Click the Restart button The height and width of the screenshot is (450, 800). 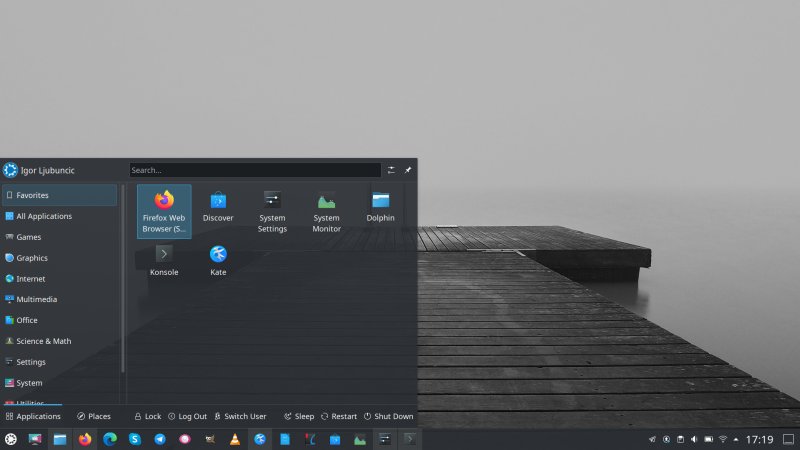(x=339, y=416)
